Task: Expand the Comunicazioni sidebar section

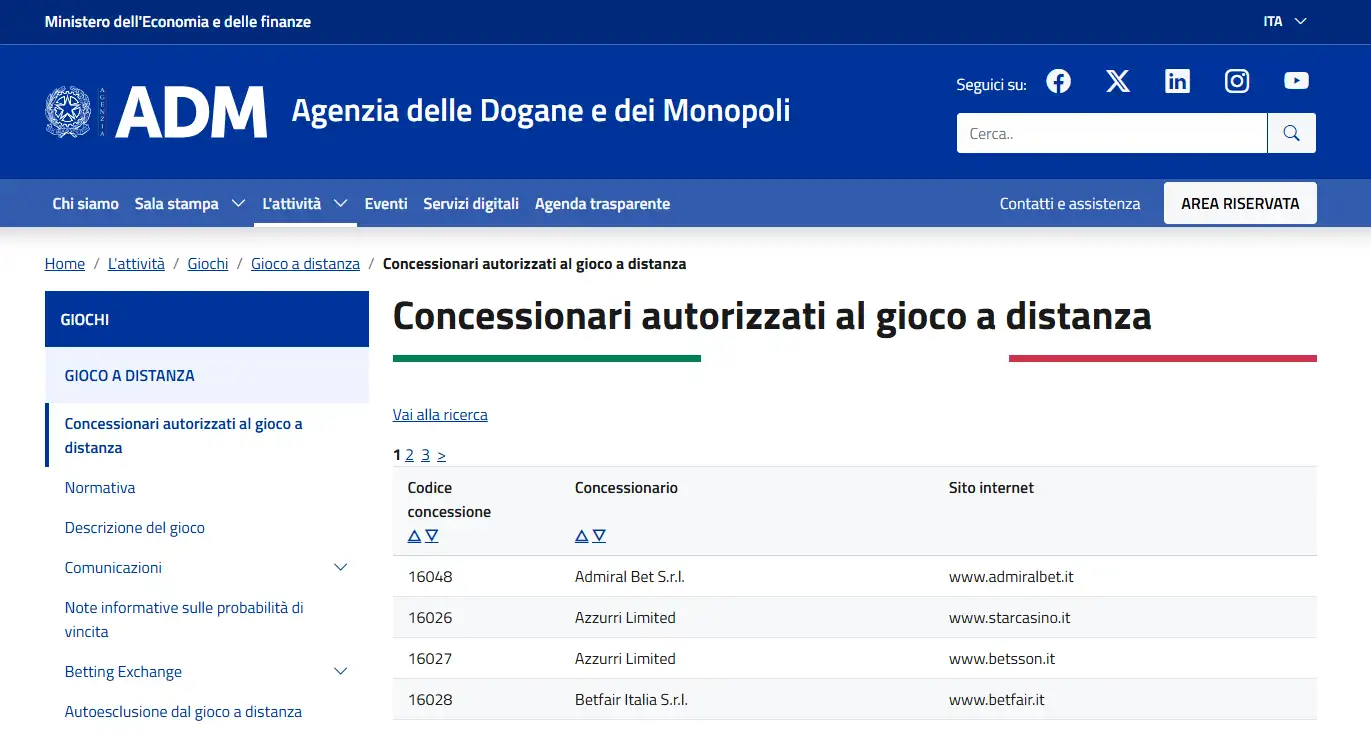Action: [x=340, y=567]
